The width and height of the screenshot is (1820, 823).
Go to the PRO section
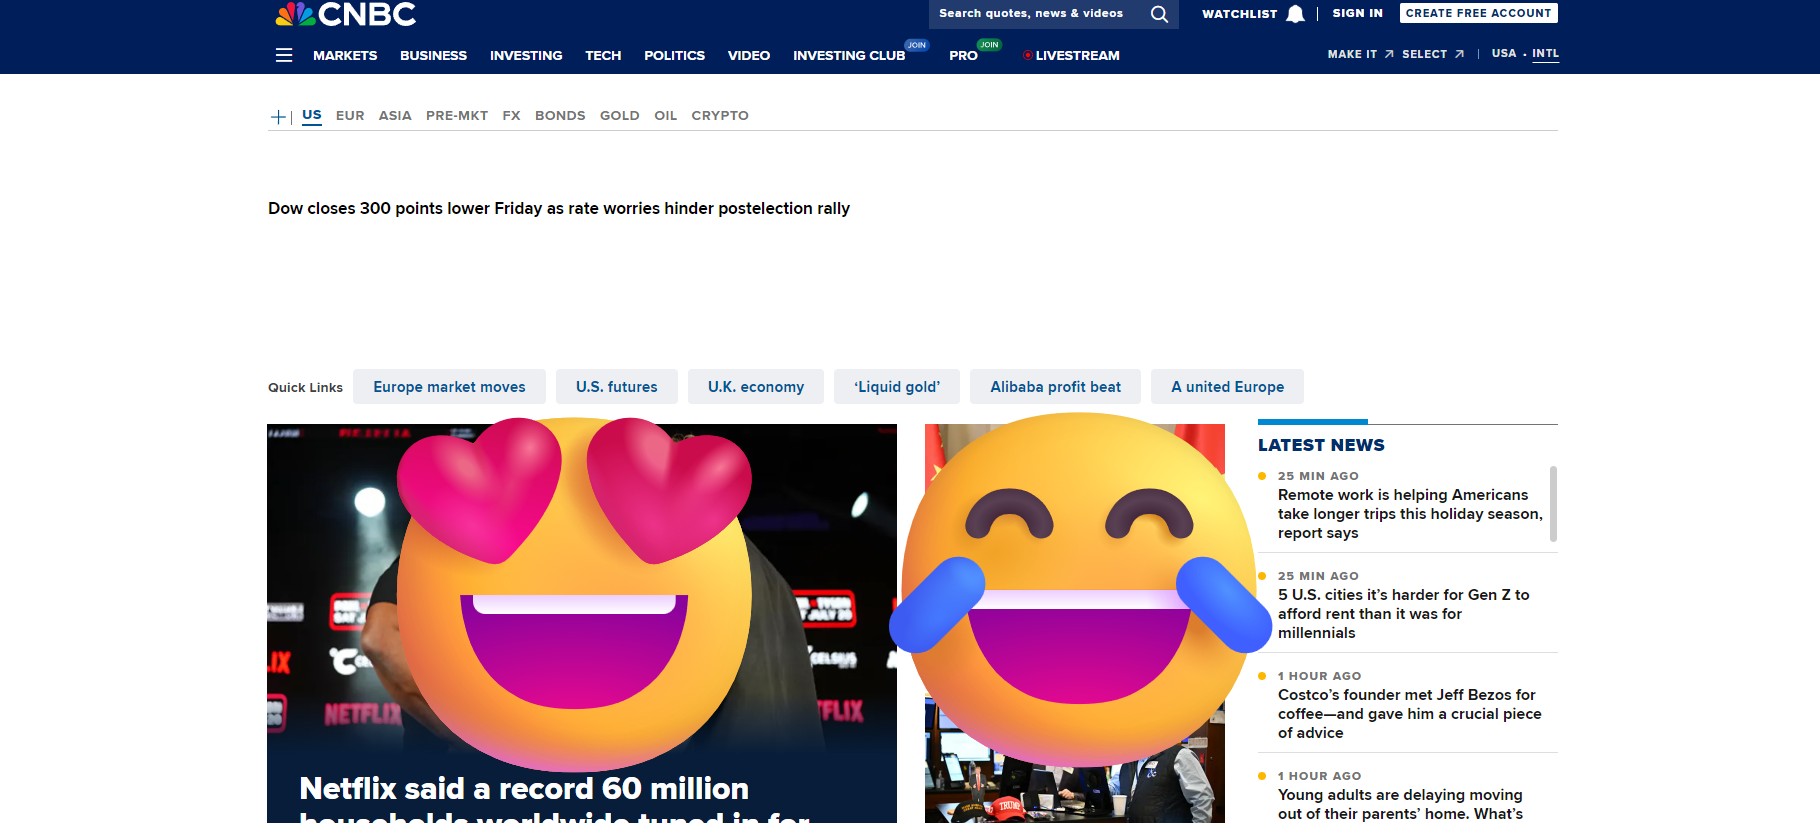coord(963,55)
